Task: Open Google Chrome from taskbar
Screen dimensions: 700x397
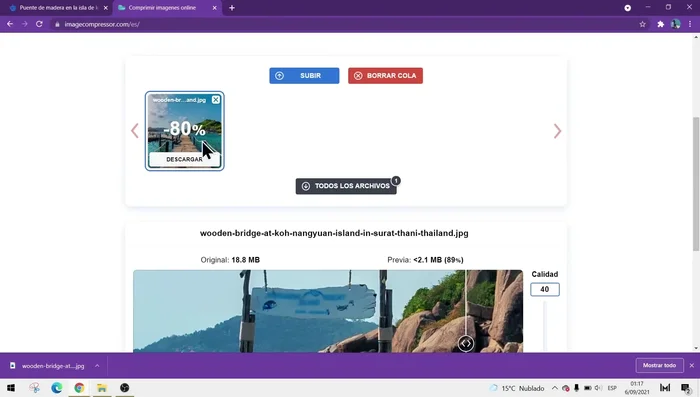Action: point(79,388)
